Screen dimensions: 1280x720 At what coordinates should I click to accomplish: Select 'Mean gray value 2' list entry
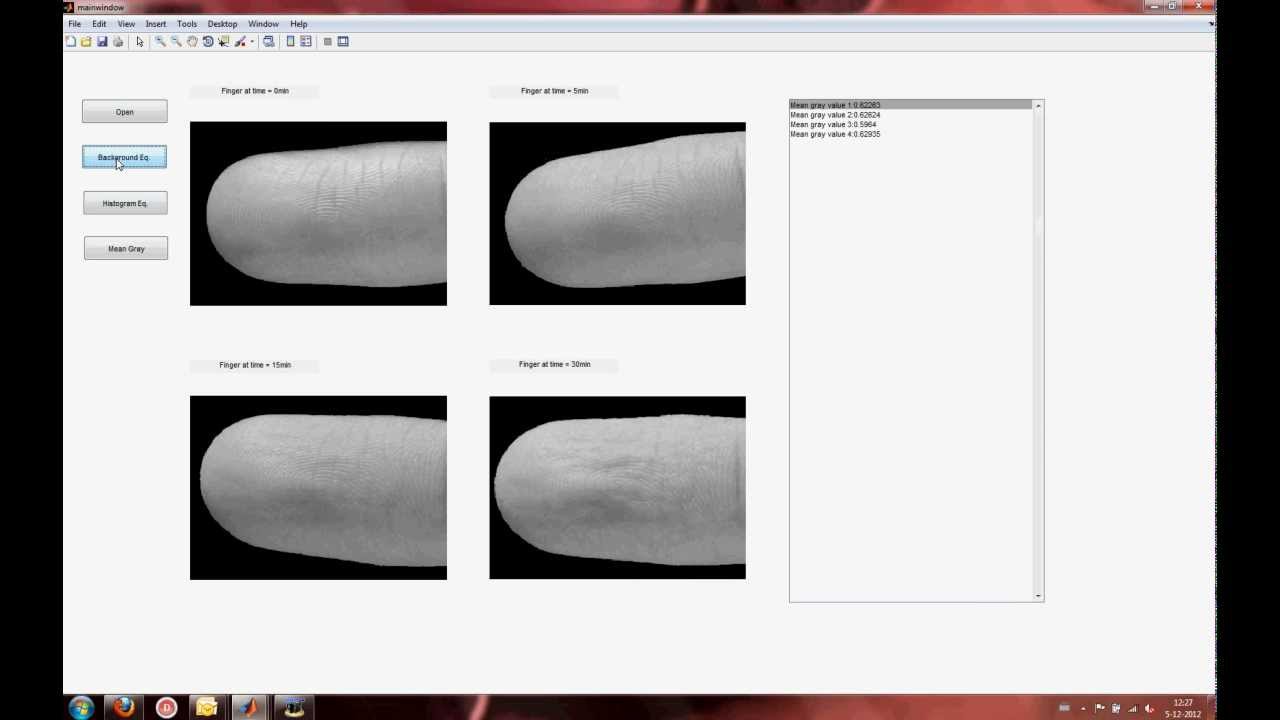910,115
